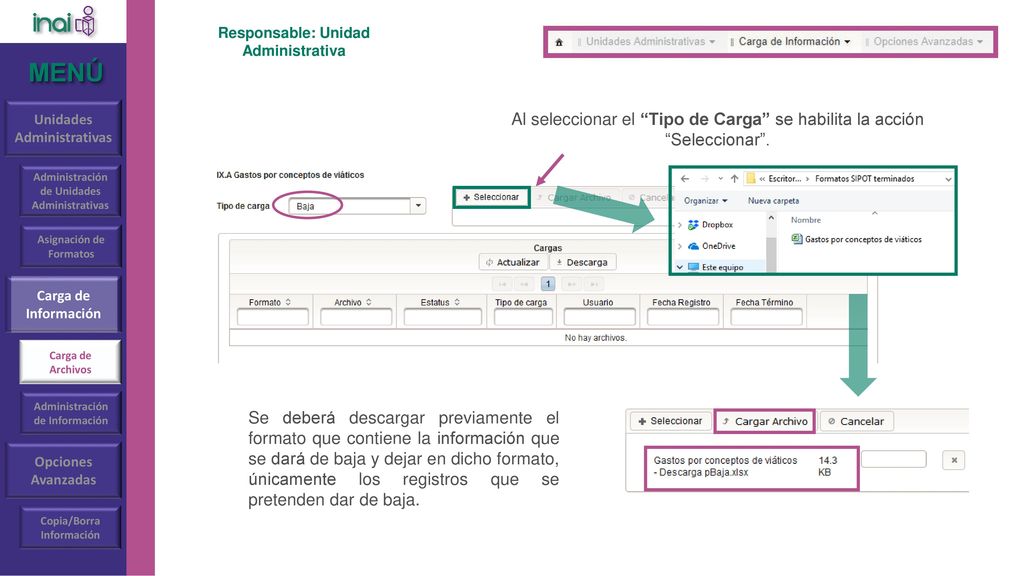The height and width of the screenshot is (576, 1024).
Task: Select Unidades Administrativas in side menu
Action: [63, 129]
